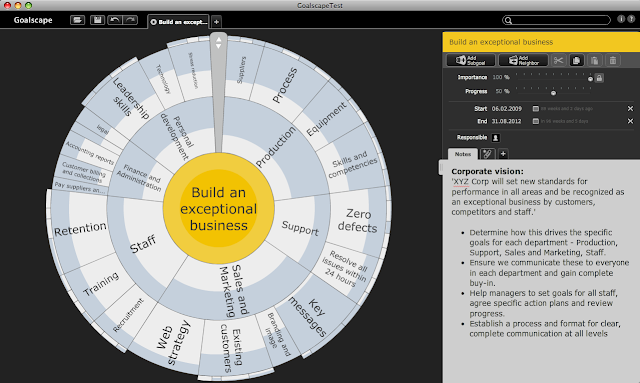This screenshot has height=383, width=640.
Task: Save the project with floppy disk icon
Action: [x=97, y=20]
